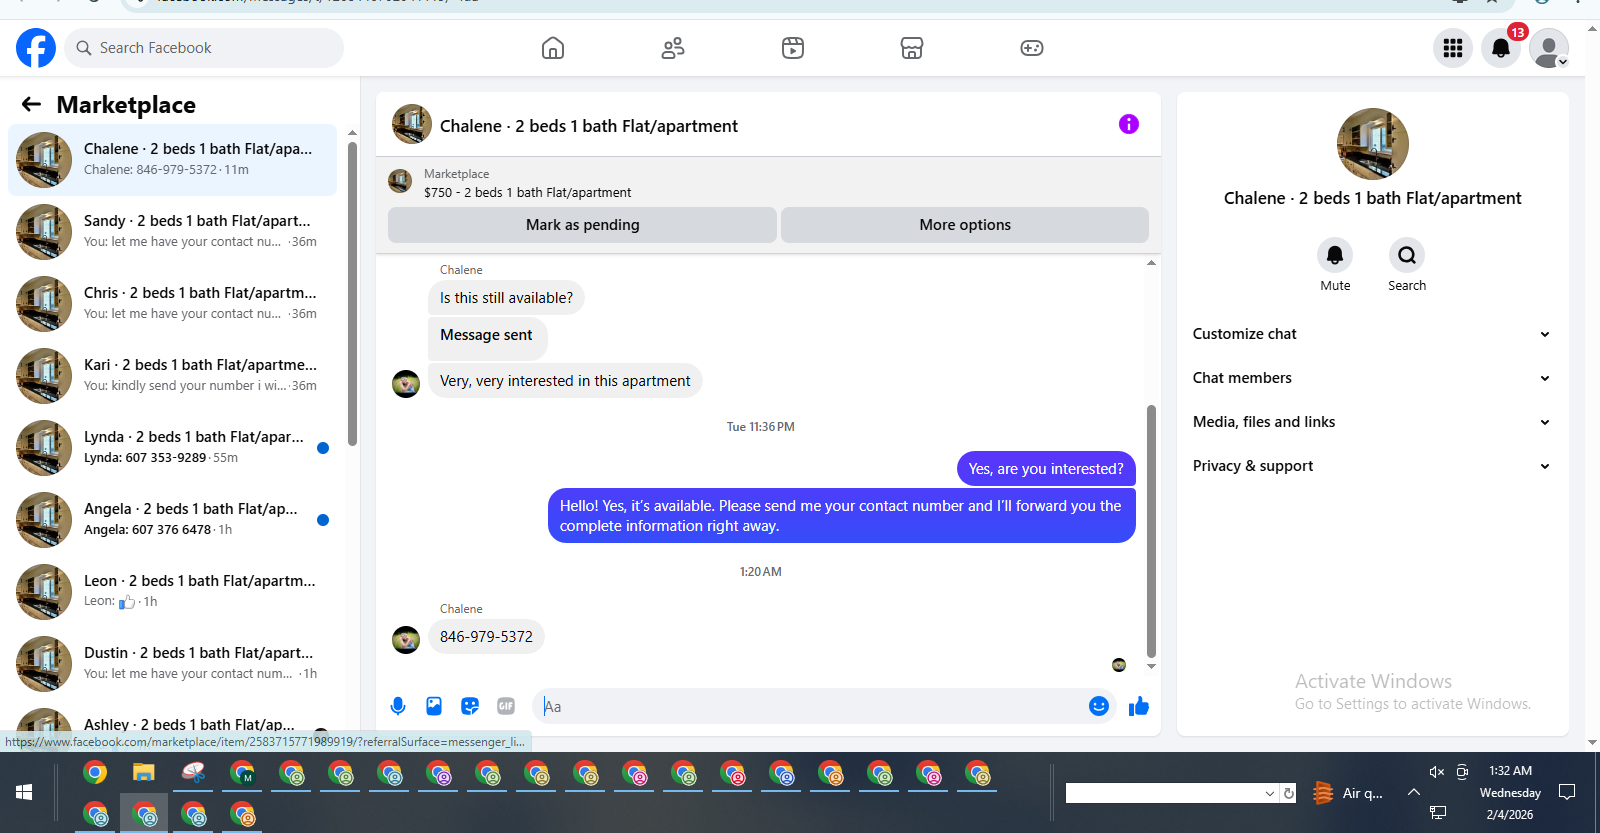Screen dimensions: 1600x833
Task: Open the $750 - 2 beds listing link
Action: (527, 192)
